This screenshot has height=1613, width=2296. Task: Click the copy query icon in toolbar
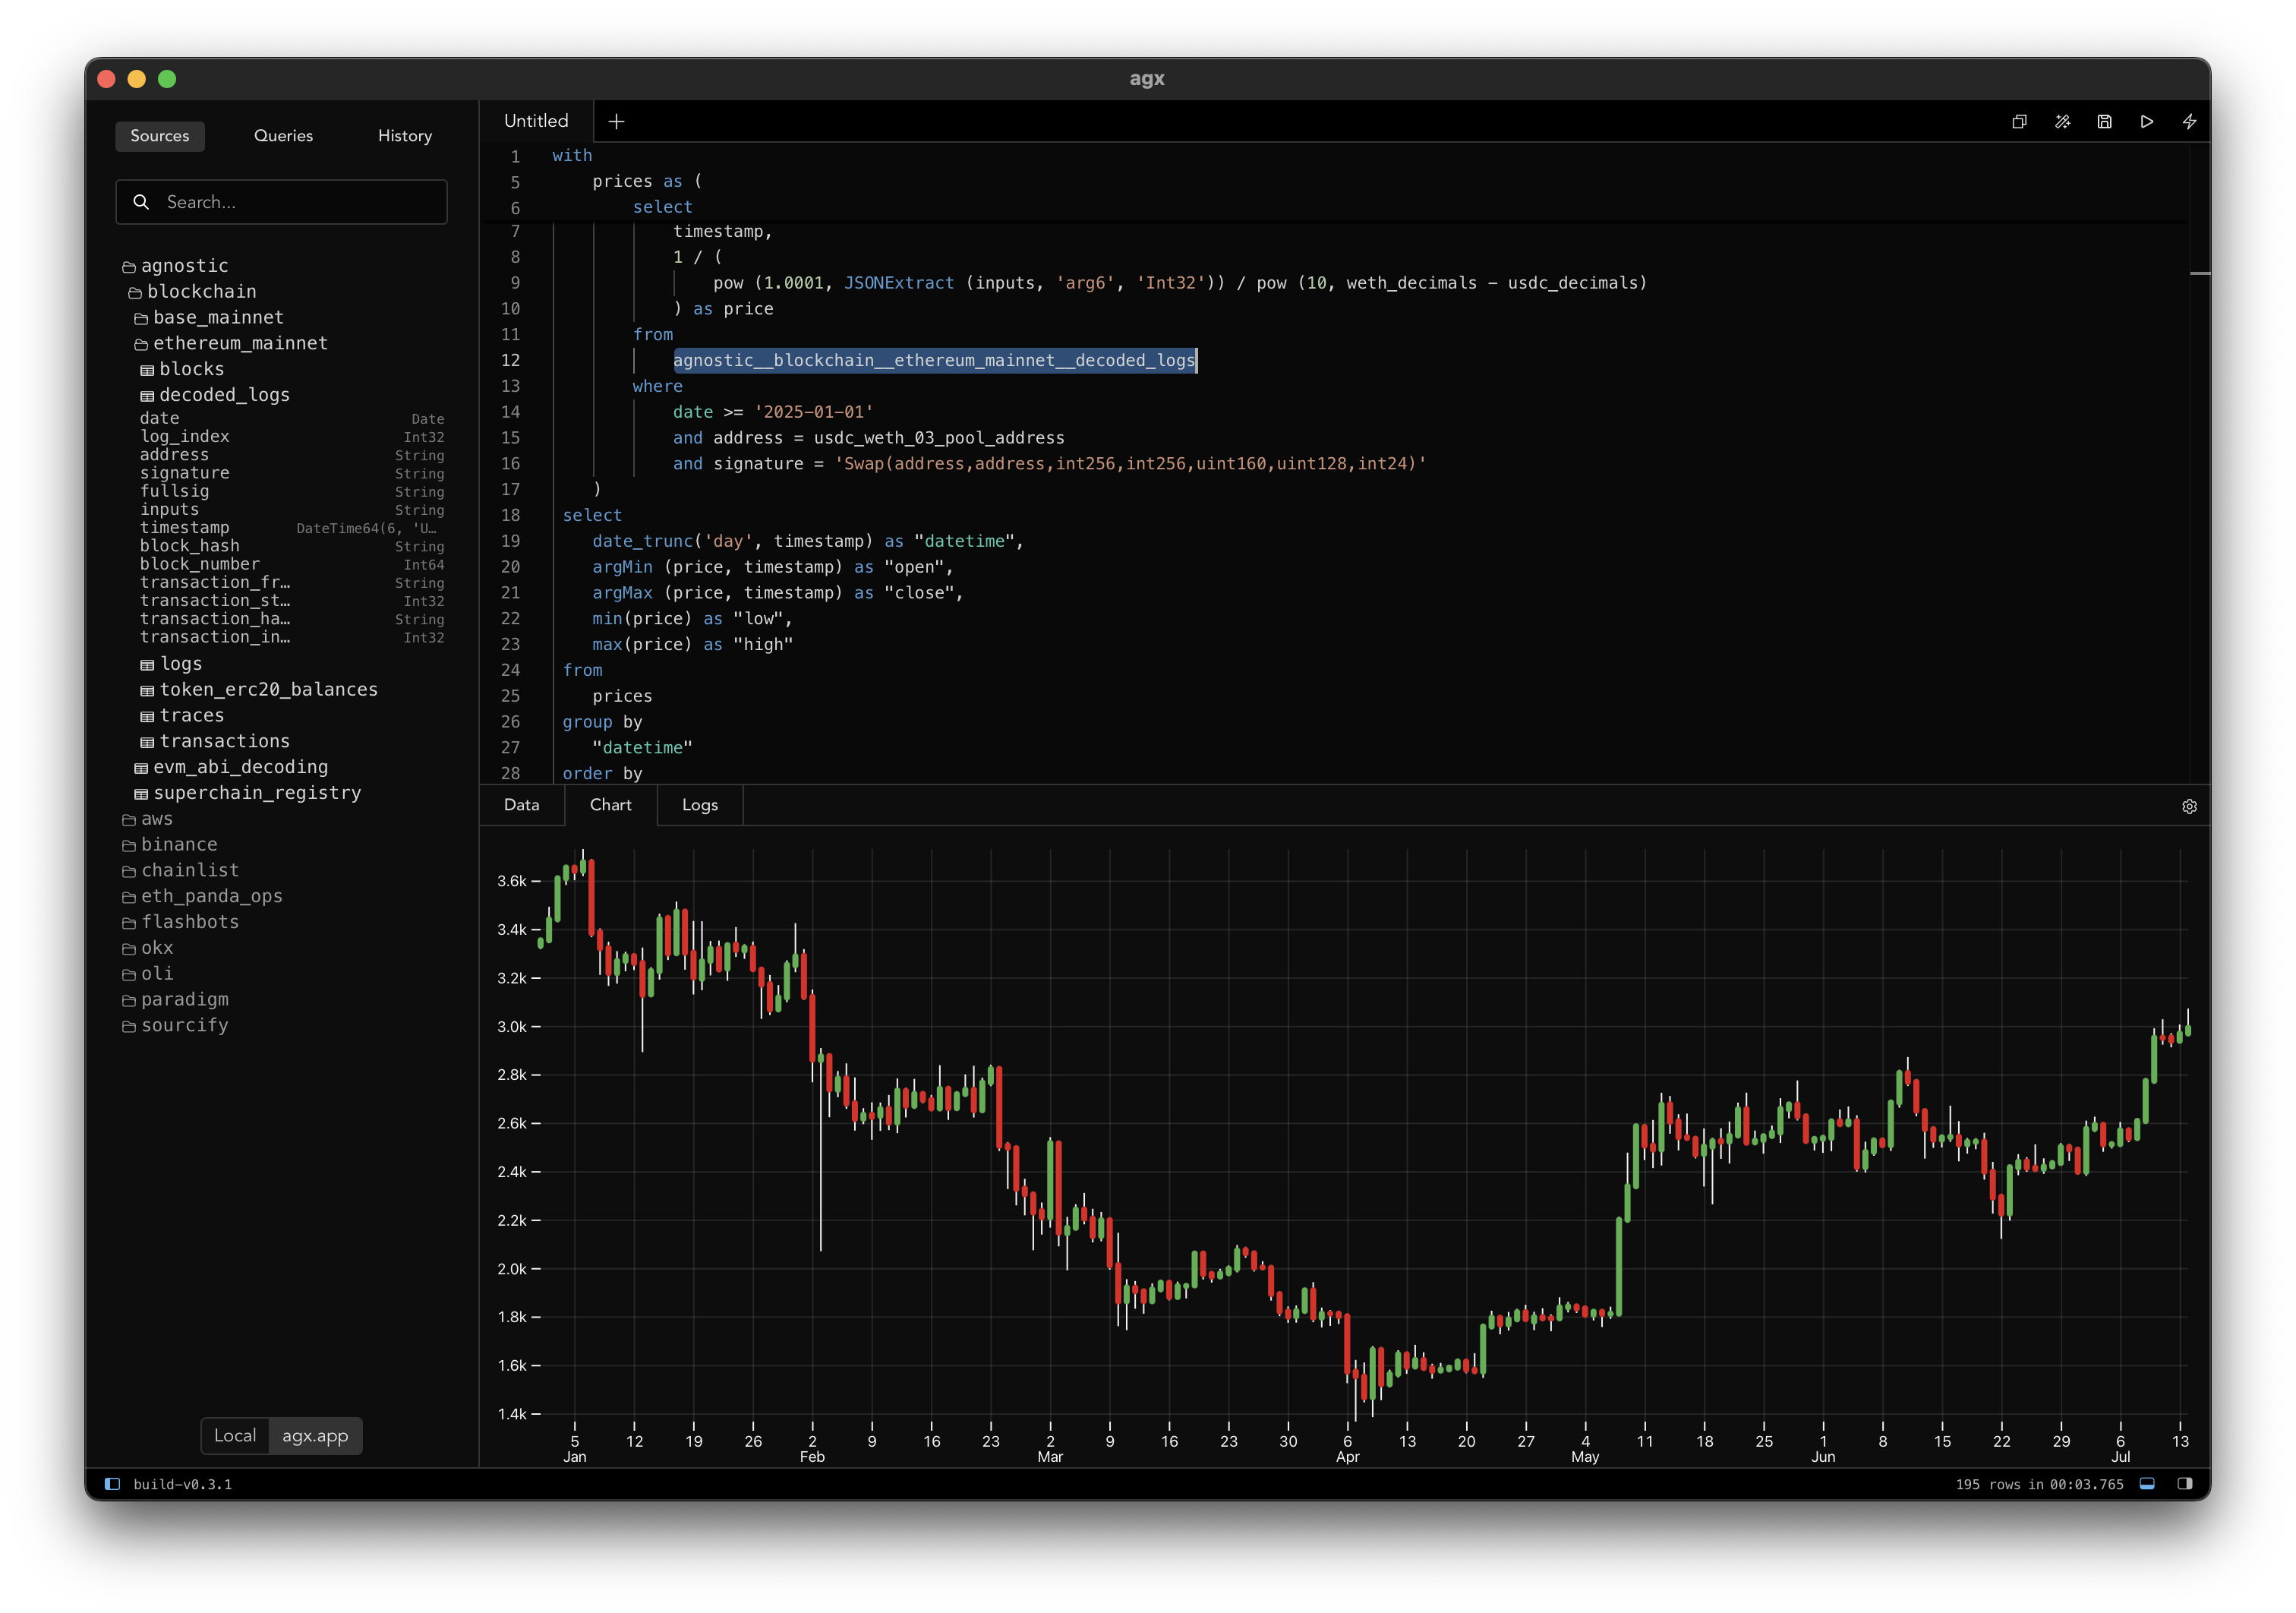pos(2019,121)
